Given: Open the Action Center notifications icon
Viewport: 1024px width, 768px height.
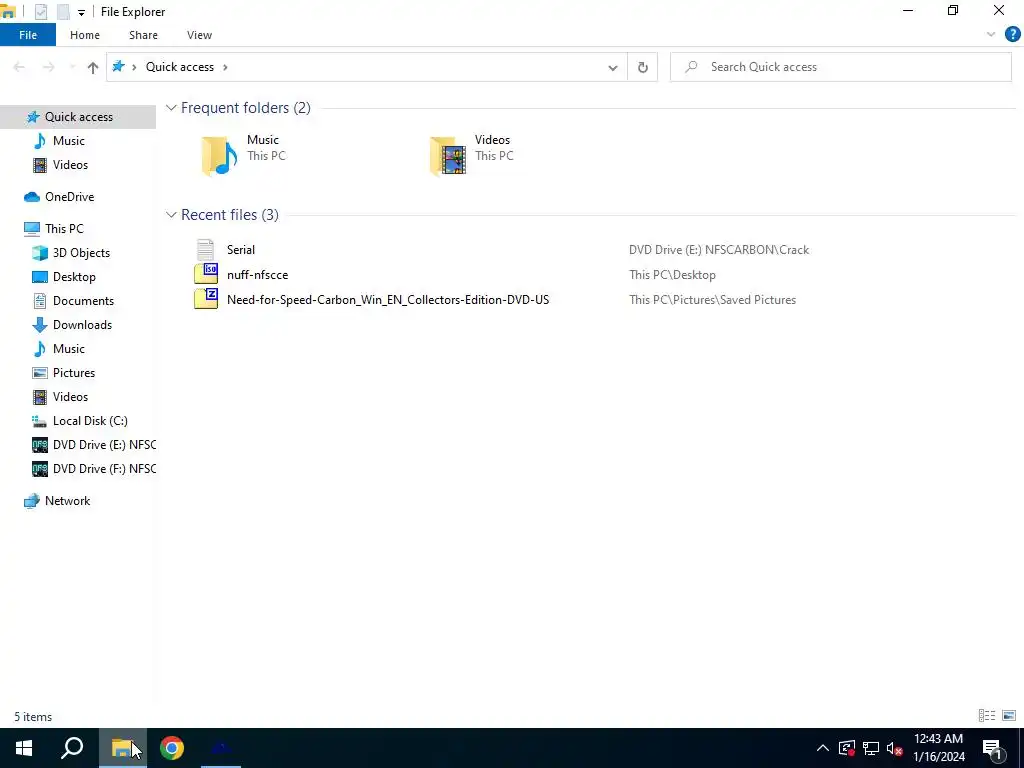Looking at the screenshot, I should [x=993, y=748].
